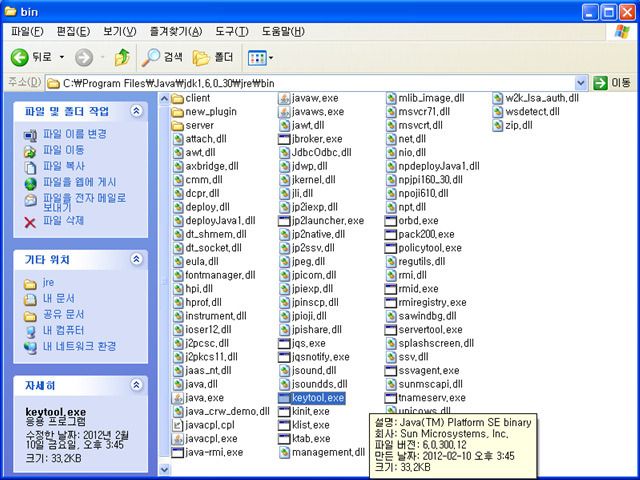Viewport: 640px width, 480px height.
Task: Click 파일 삭제 delete link
Action: pos(63,221)
